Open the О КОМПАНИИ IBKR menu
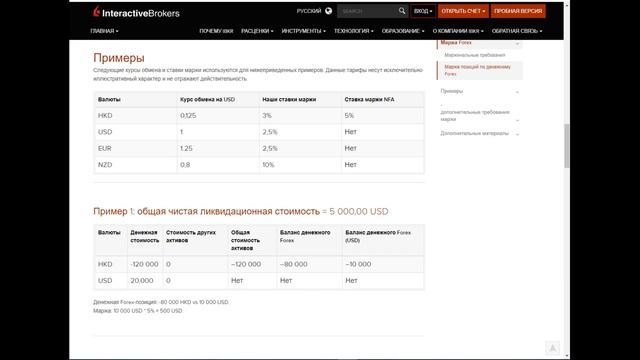The image size is (640, 360). point(458,31)
